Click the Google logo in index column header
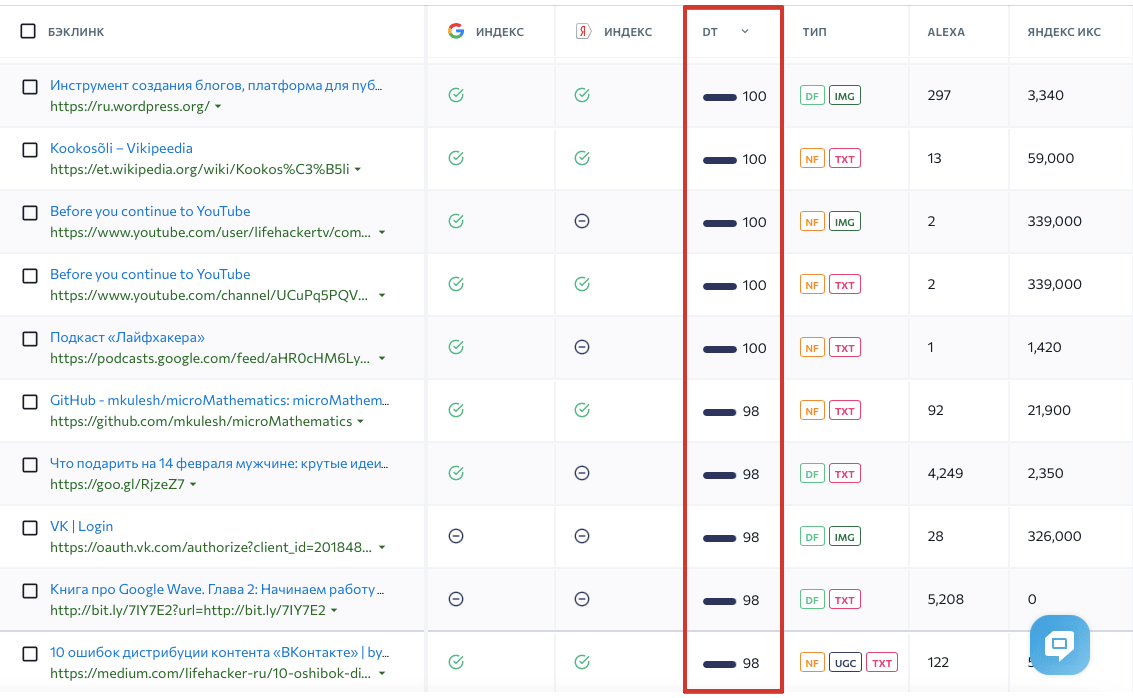 (x=456, y=30)
